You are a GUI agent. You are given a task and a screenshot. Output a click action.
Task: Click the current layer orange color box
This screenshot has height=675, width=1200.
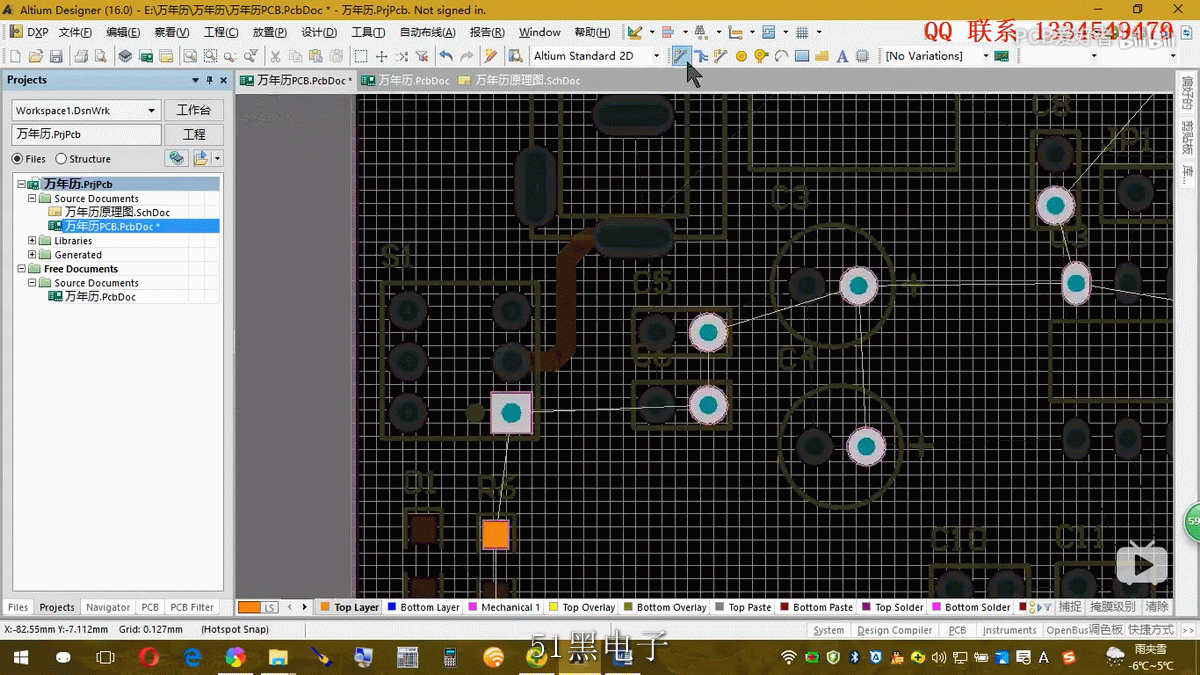pyautogui.click(x=250, y=607)
